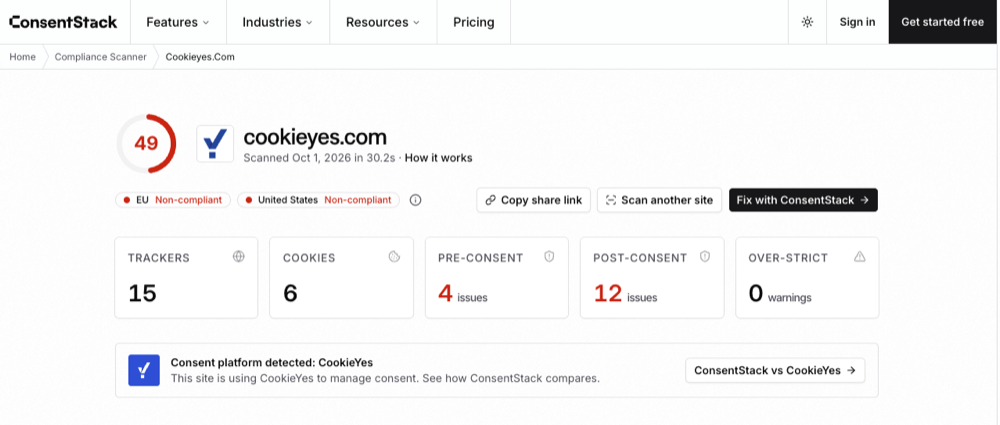
Task: Select the Cookieyes.Com breadcrumb
Action: click(200, 57)
